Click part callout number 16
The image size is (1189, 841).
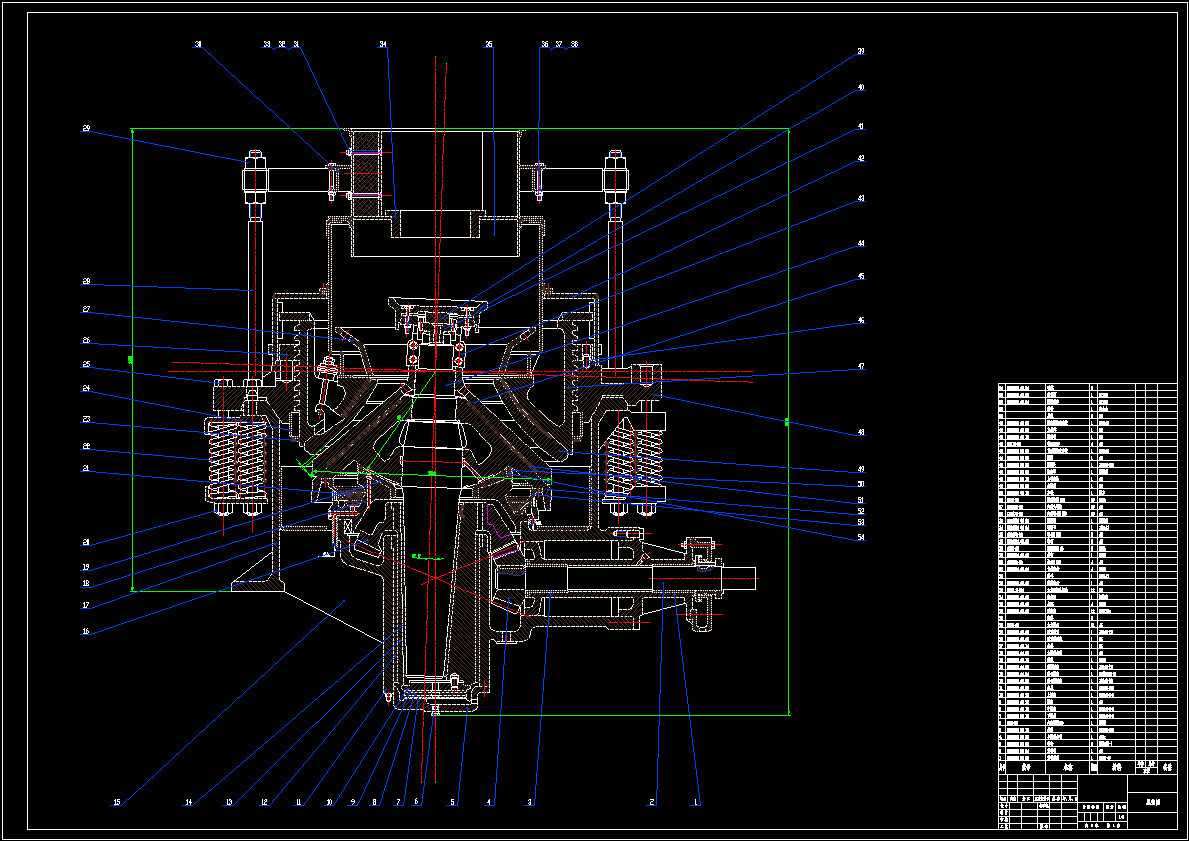coord(86,631)
